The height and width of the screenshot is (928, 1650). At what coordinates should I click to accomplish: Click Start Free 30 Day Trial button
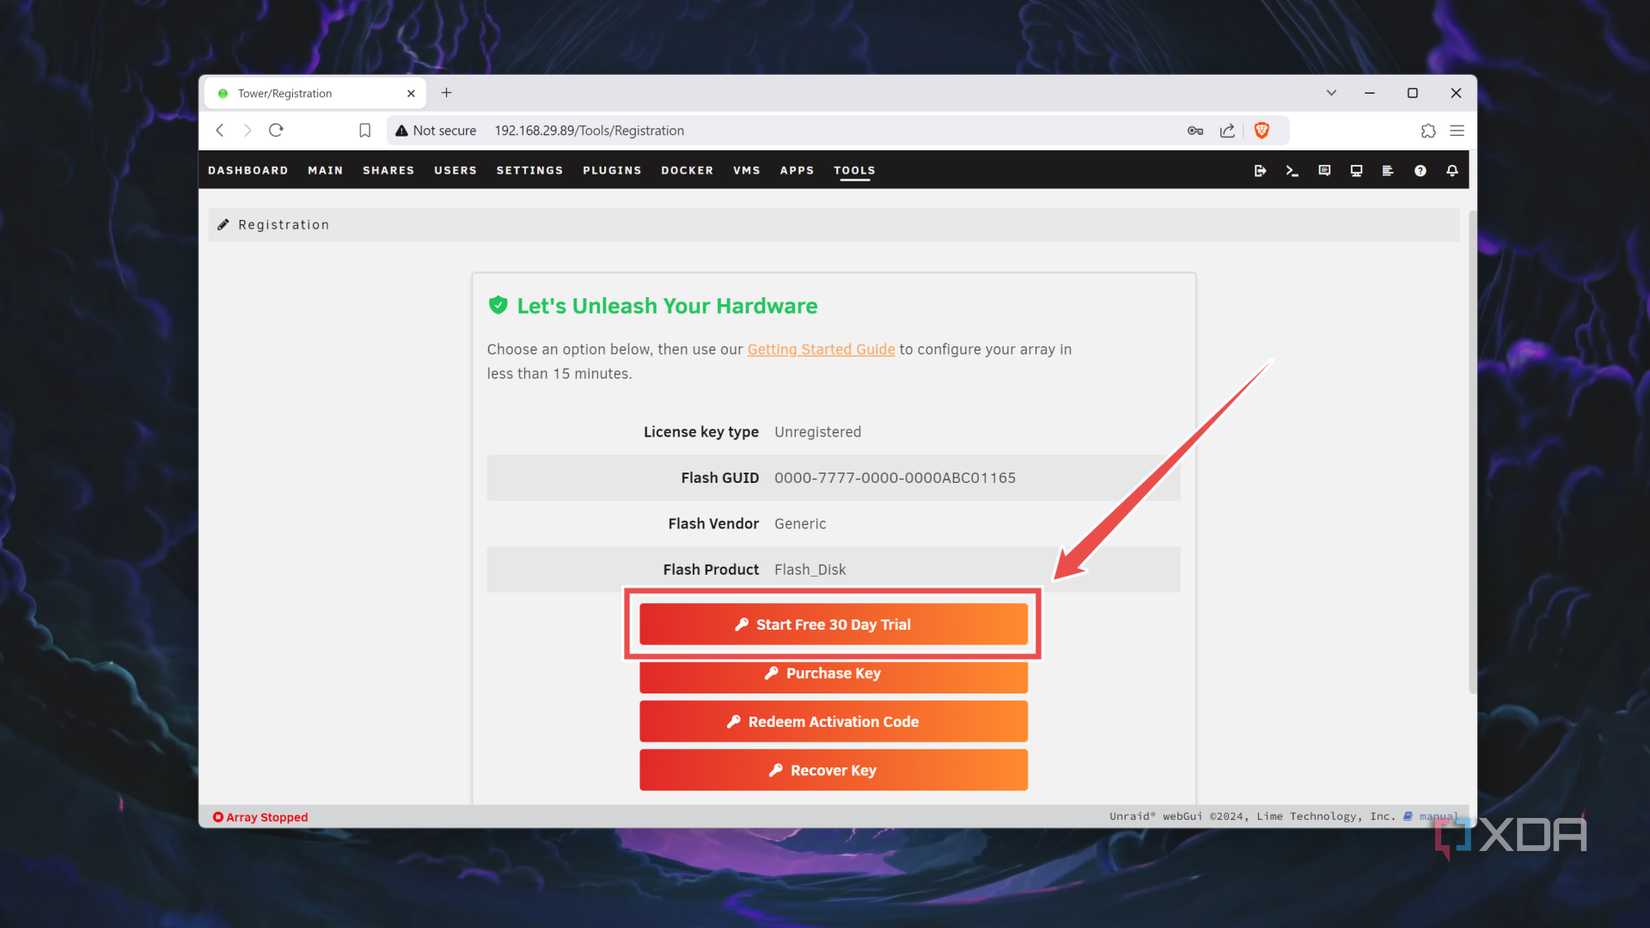pyautogui.click(x=833, y=624)
